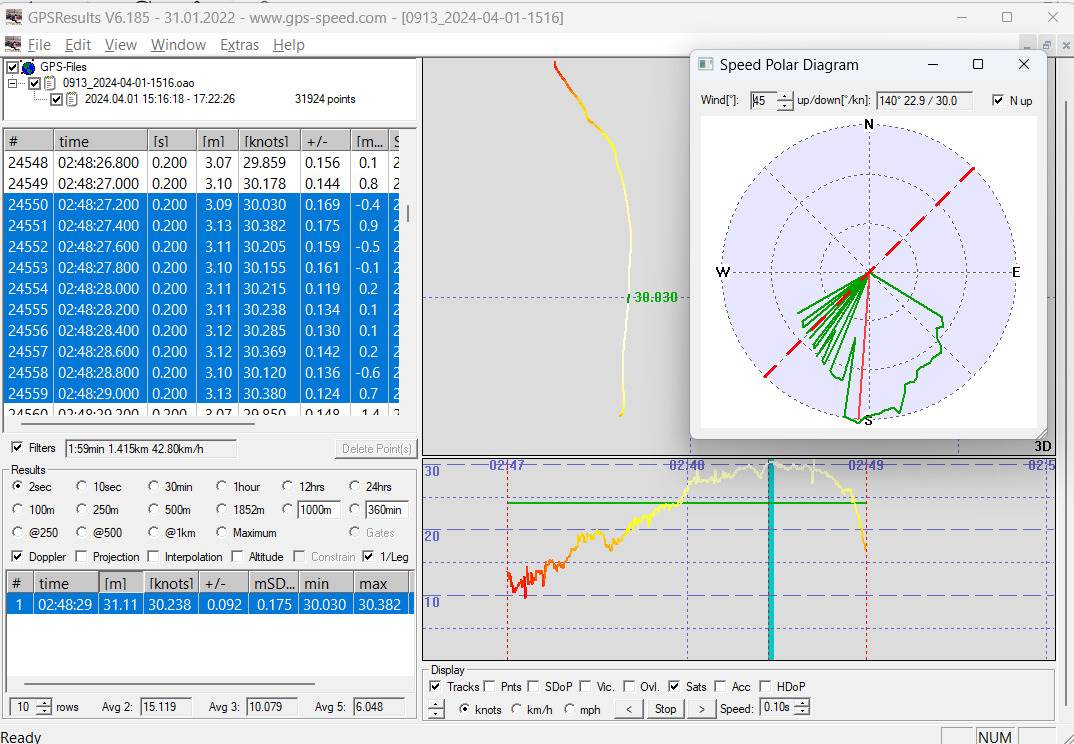
Task: Step playback backward with the < button
Action: (x=628, y=708)
